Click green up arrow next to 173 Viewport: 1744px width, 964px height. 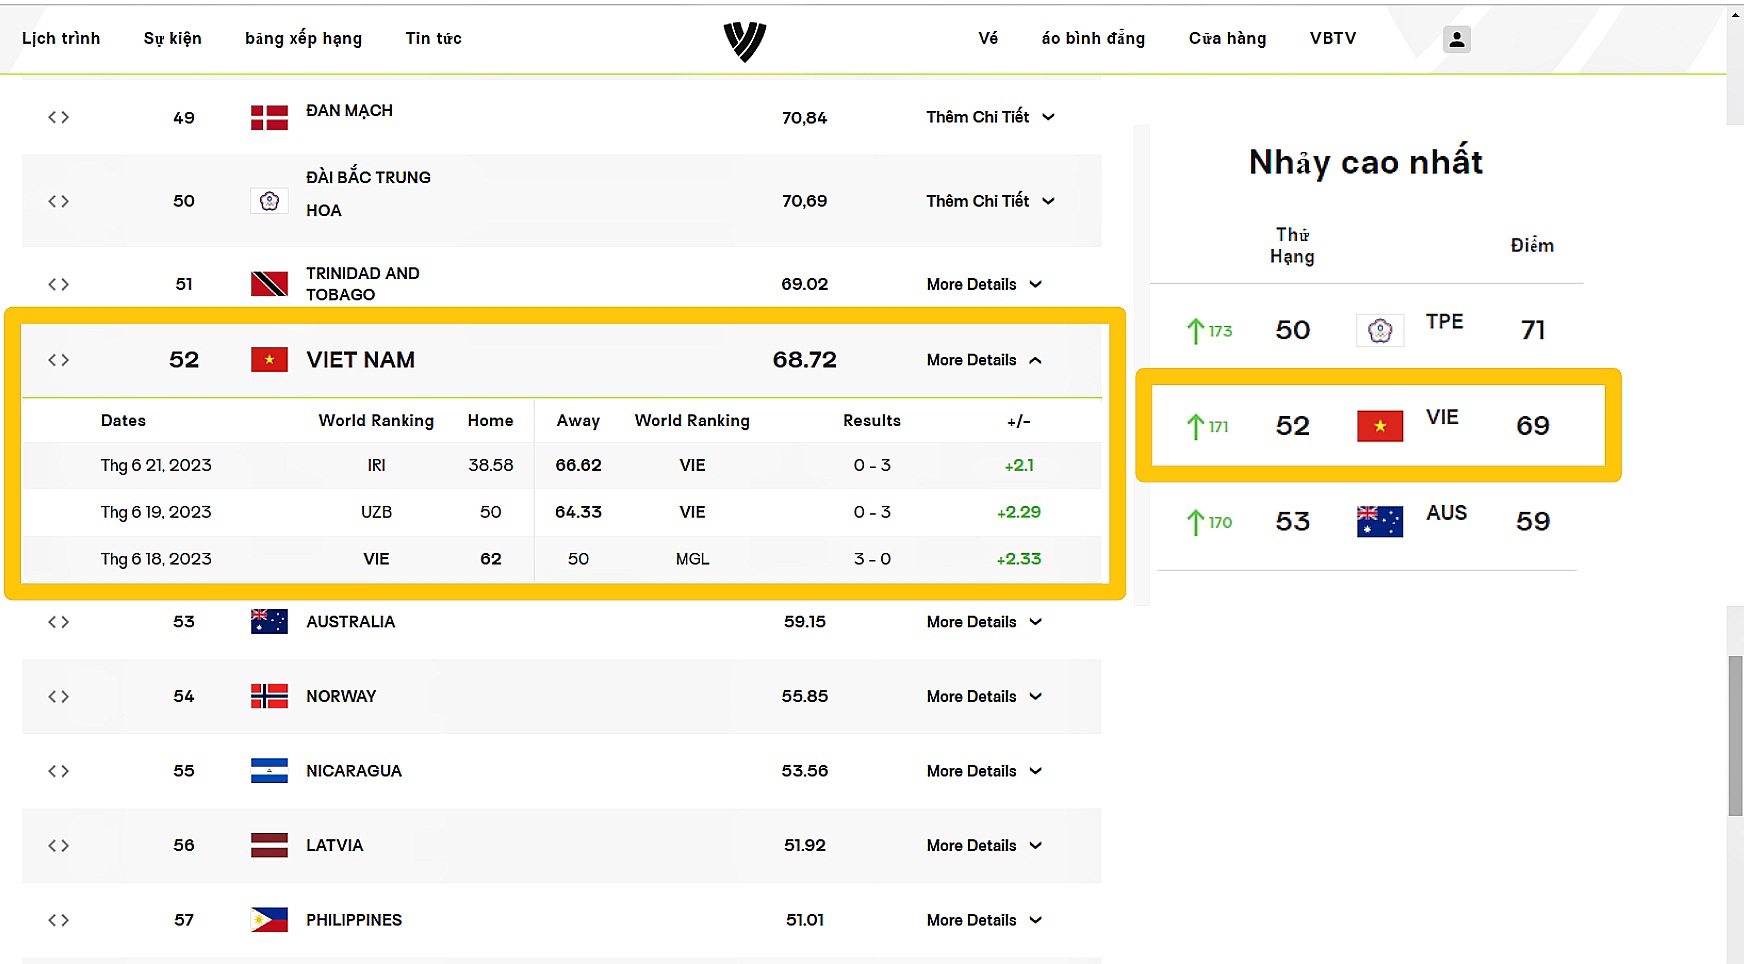(1195, 331)
